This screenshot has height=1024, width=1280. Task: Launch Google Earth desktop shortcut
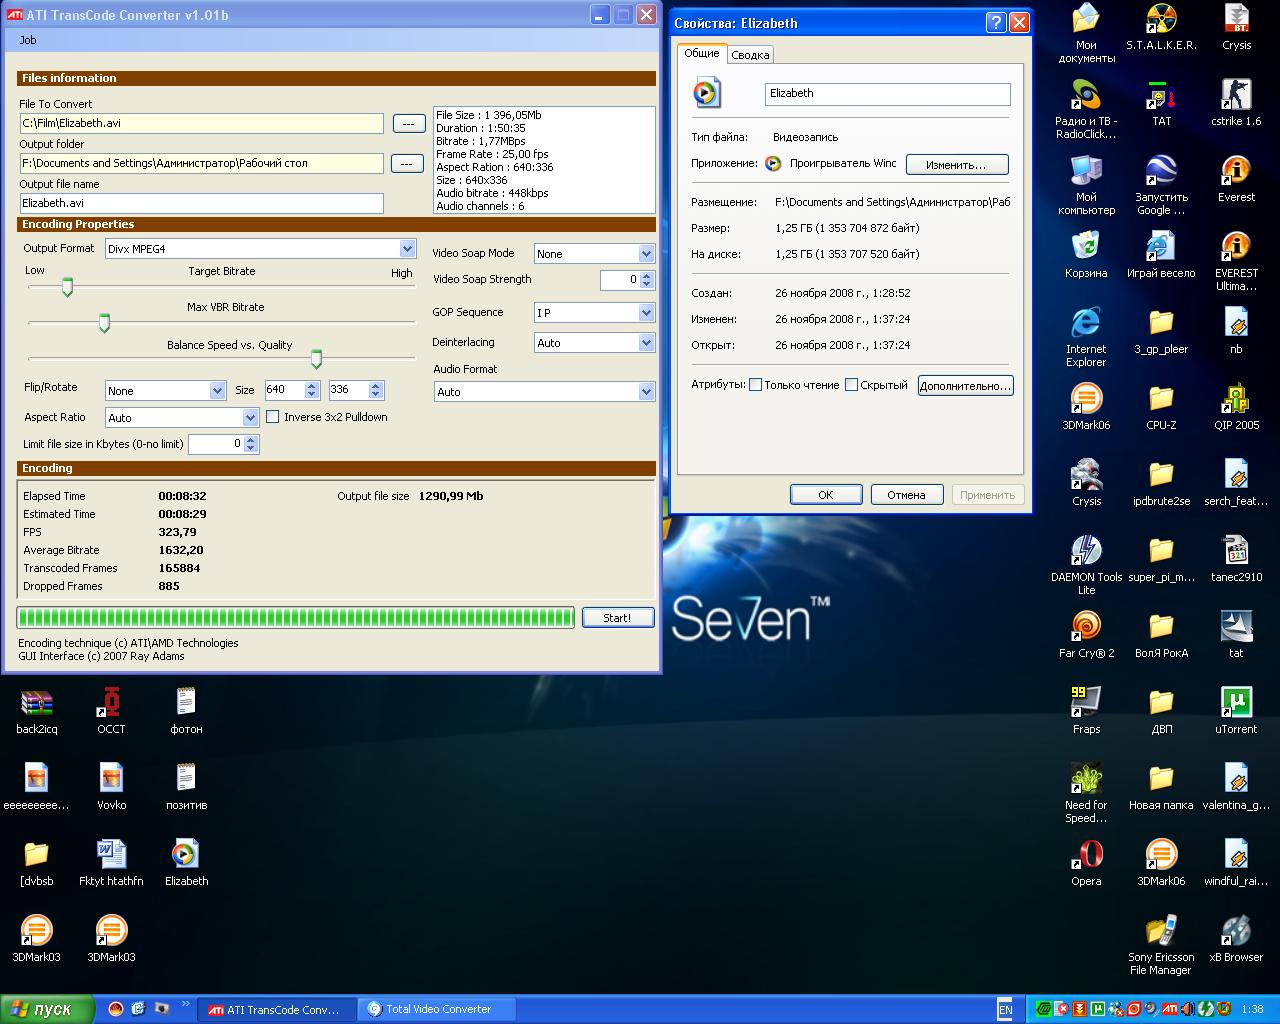tap(1161, 171)
